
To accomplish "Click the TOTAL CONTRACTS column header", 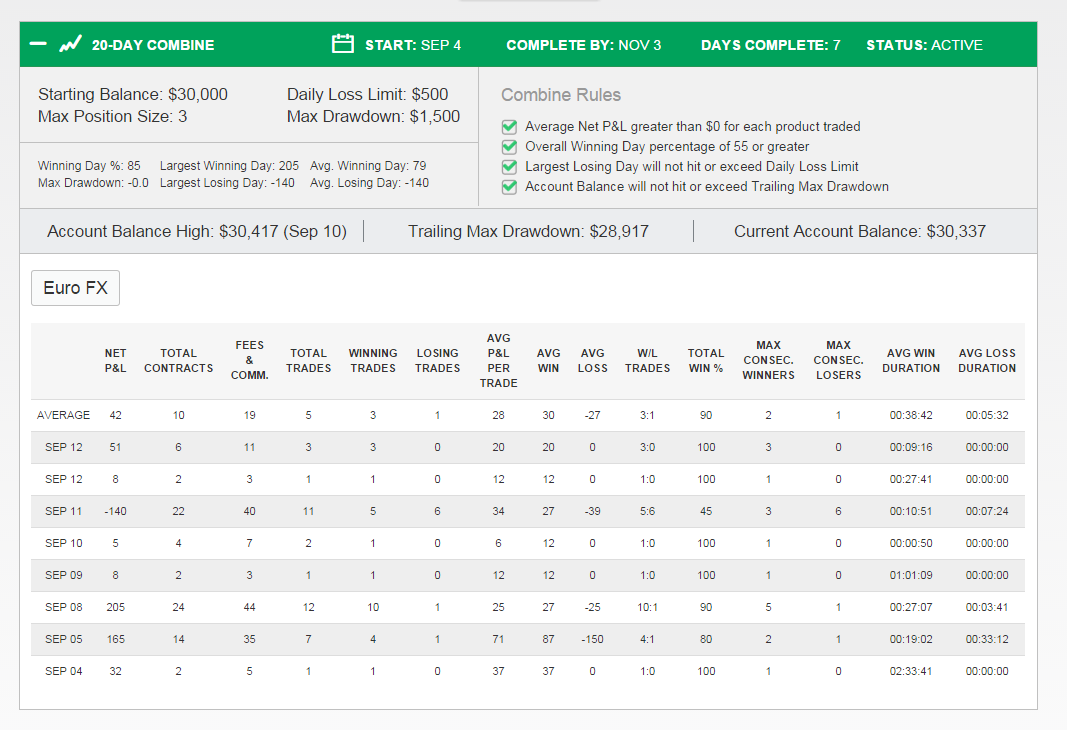I will pyautogui.click(x=178, y=361).
